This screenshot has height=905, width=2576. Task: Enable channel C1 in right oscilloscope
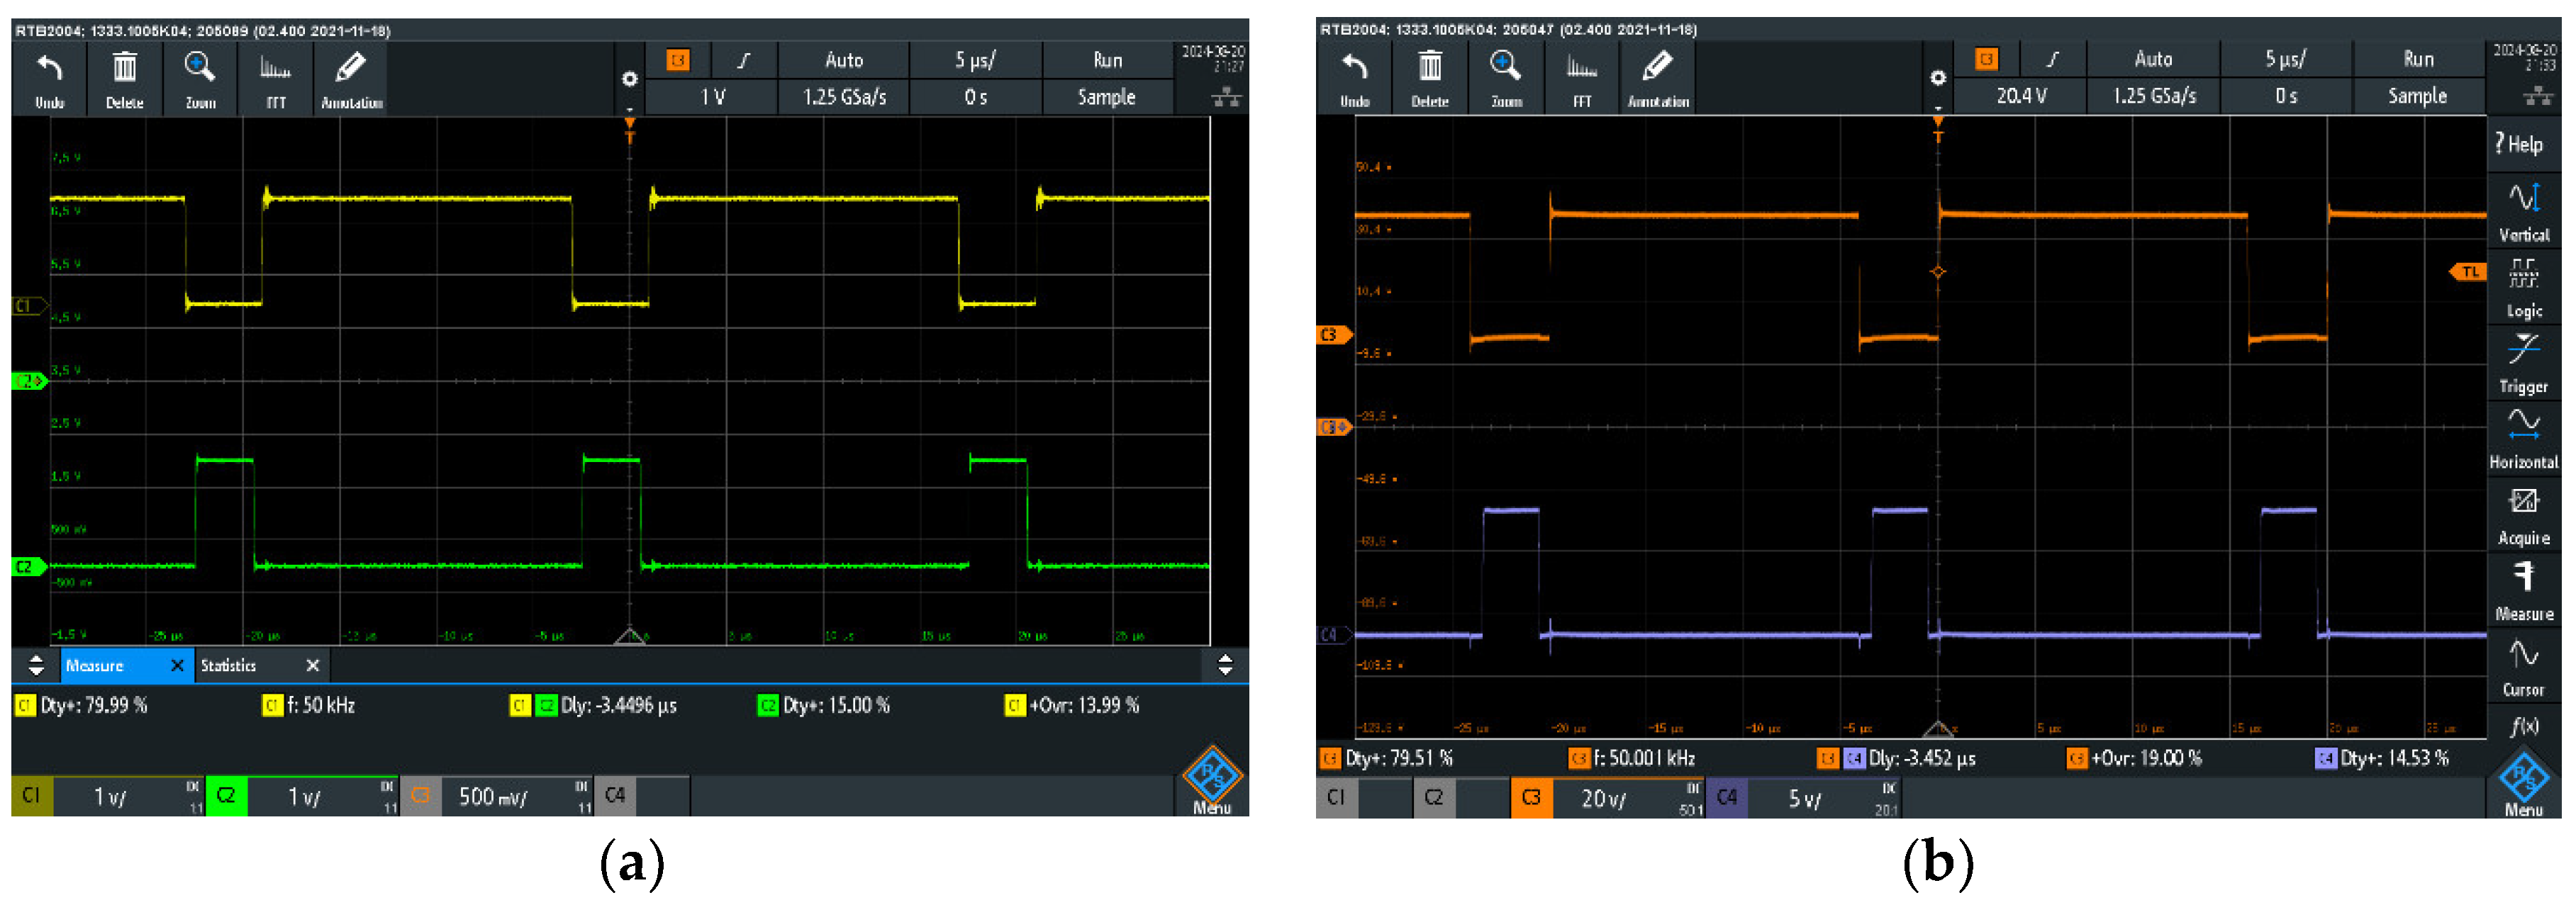point(1336,798)
